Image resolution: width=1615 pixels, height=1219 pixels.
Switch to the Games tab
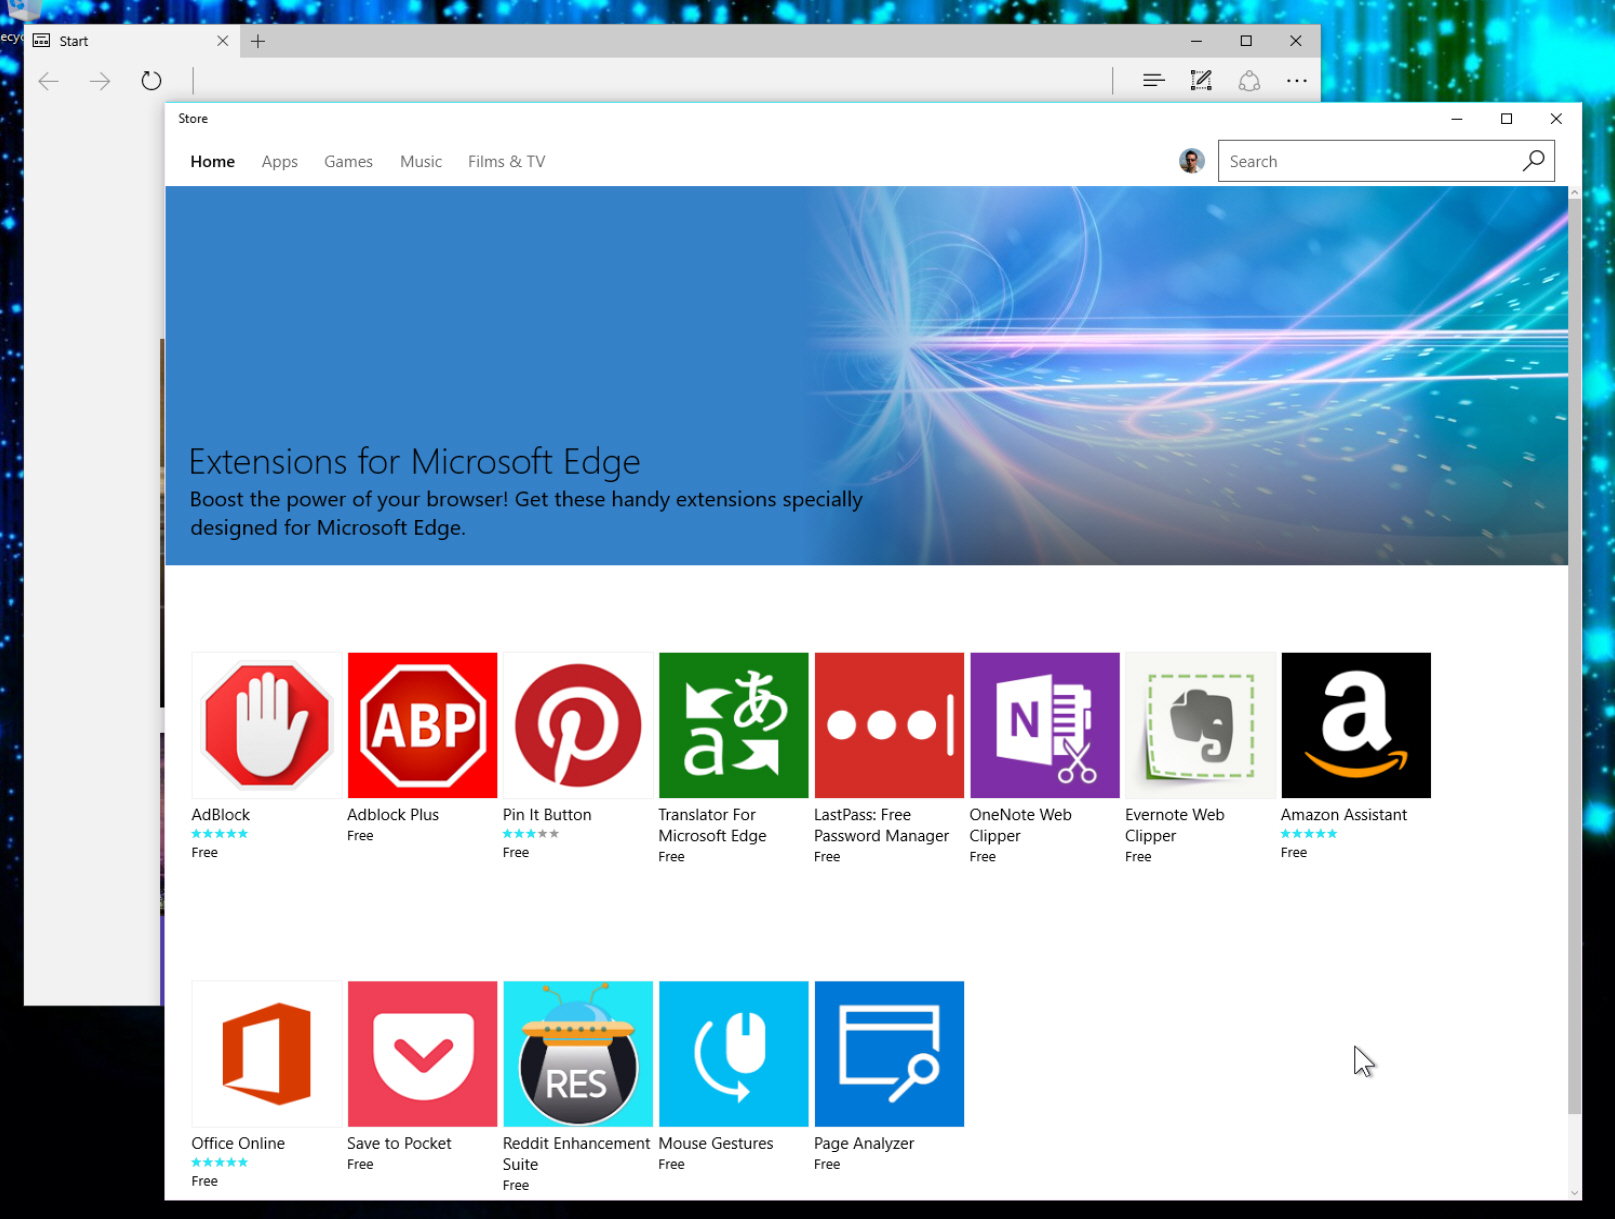[348, 161]
